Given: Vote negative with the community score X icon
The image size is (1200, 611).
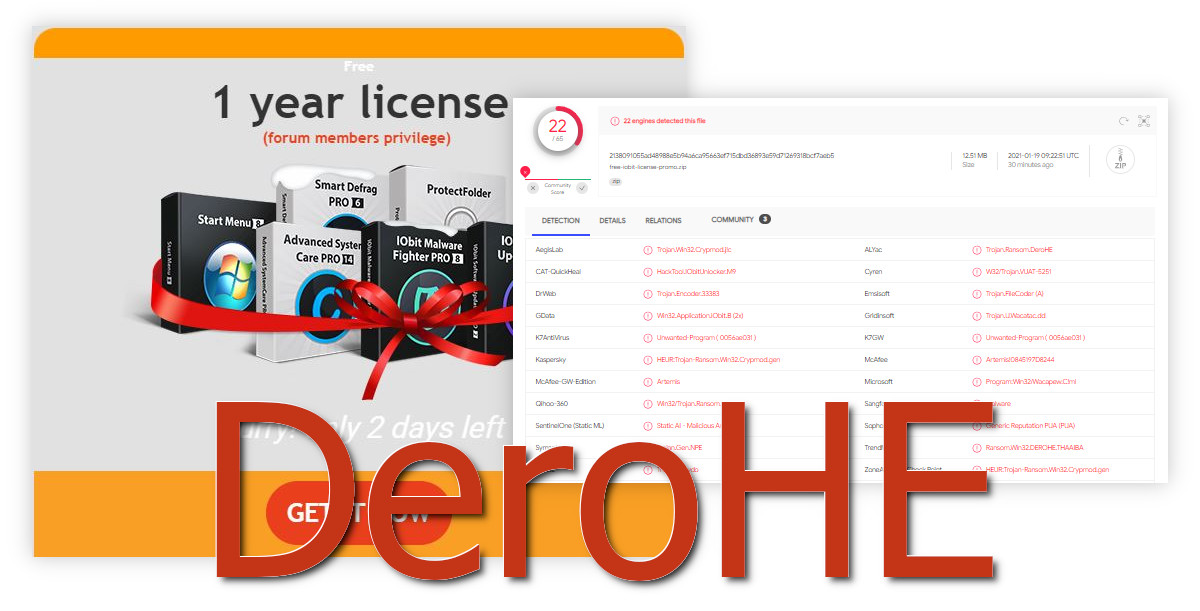Looking at the screenshot, I should (x=533, y=187).
